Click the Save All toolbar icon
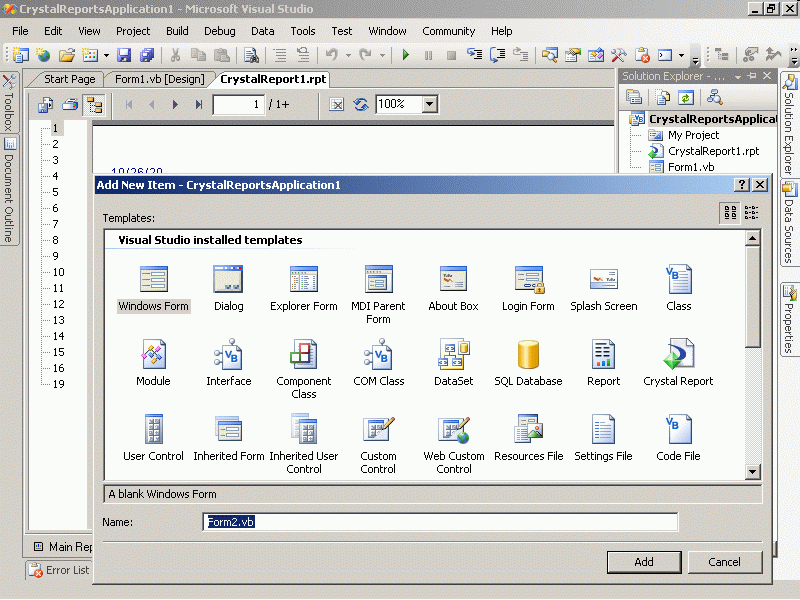The image size is (800, 600). [147, 55]
